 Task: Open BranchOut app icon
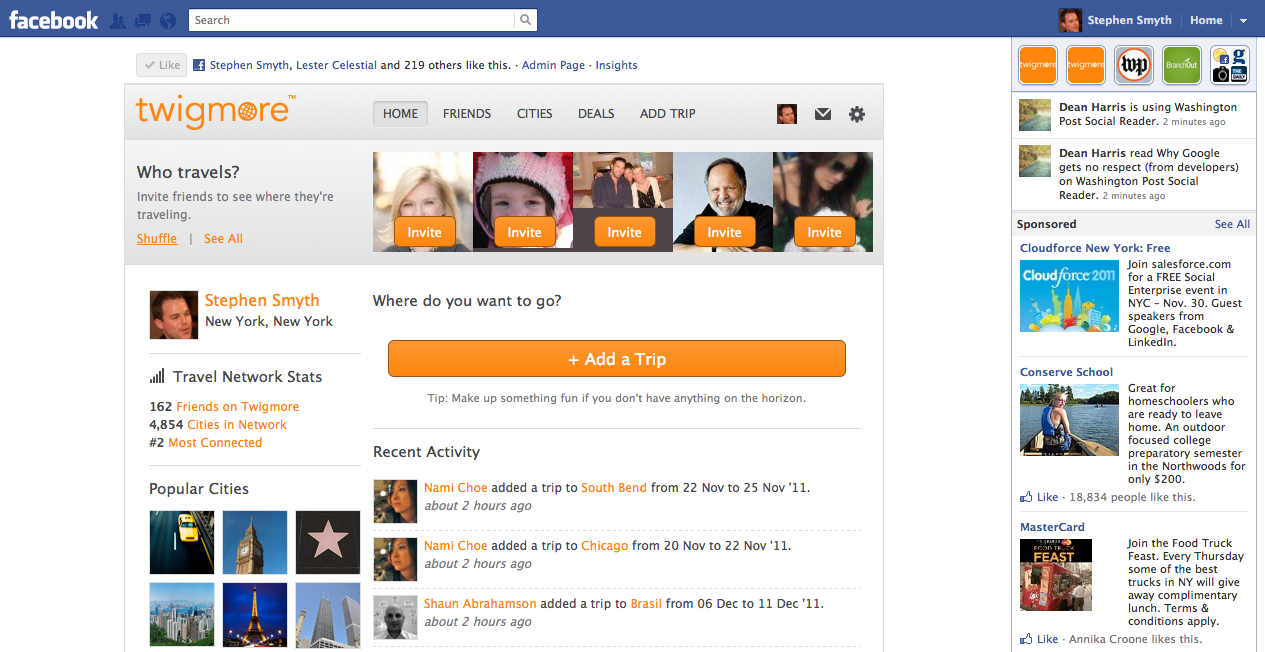[1182, 65]
